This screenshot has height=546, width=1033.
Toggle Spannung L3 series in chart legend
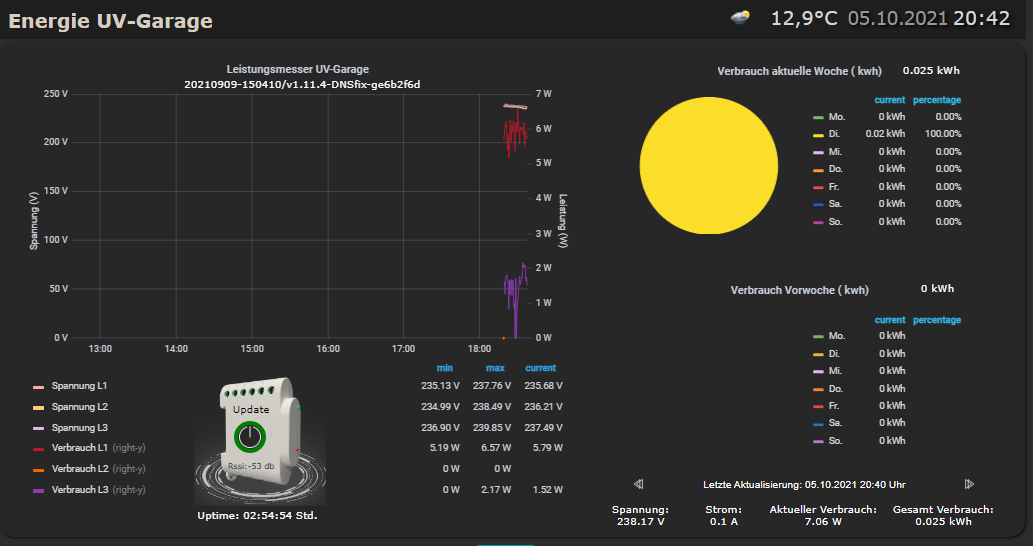[79, 427]
